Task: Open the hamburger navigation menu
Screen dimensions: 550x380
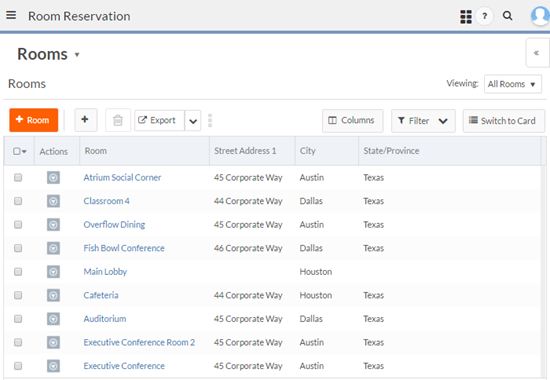Action: coord(11,15)
